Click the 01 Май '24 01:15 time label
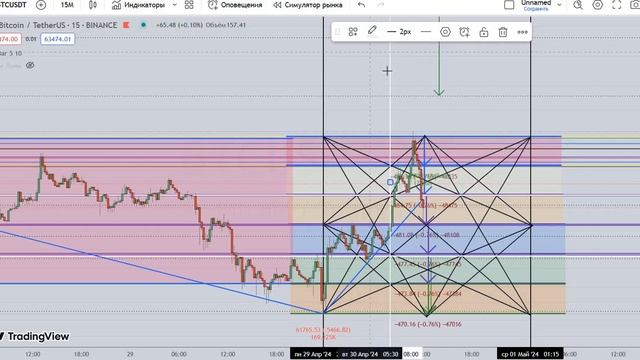The height and width of the screenshot is (360, 640). tap(530, 354)
